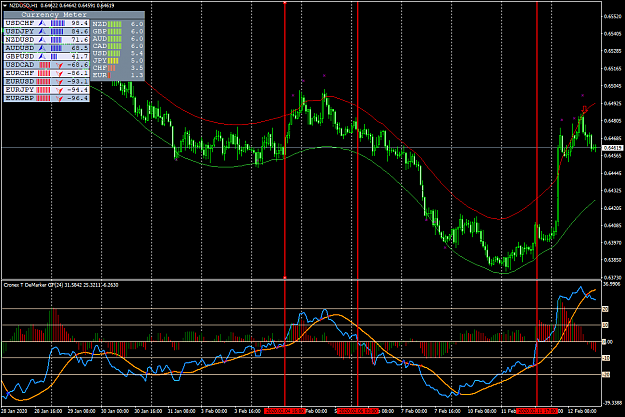Click the 12 Feb 08:00 time axis label
Screen dimensions: 625x417
582,411
